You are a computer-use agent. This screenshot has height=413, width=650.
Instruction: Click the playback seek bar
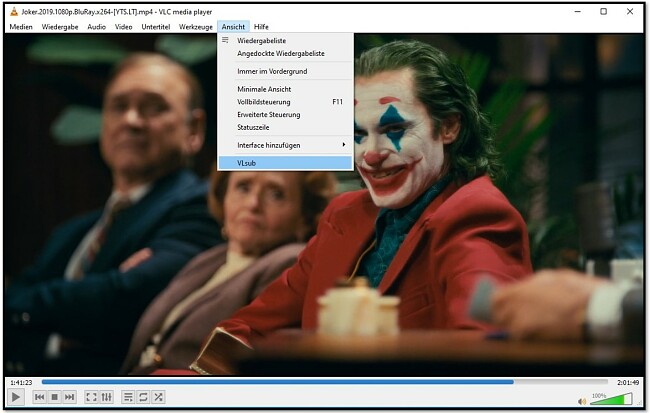coord(325,382)
